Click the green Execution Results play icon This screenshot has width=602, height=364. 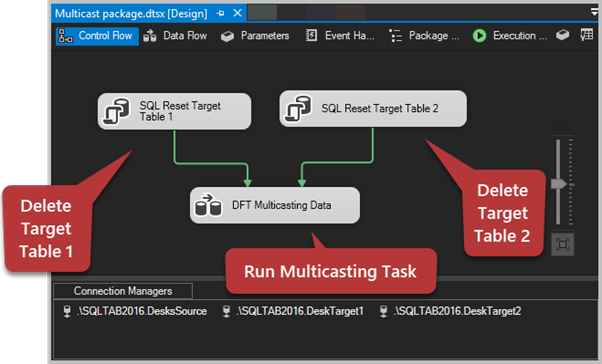[479, 36]
